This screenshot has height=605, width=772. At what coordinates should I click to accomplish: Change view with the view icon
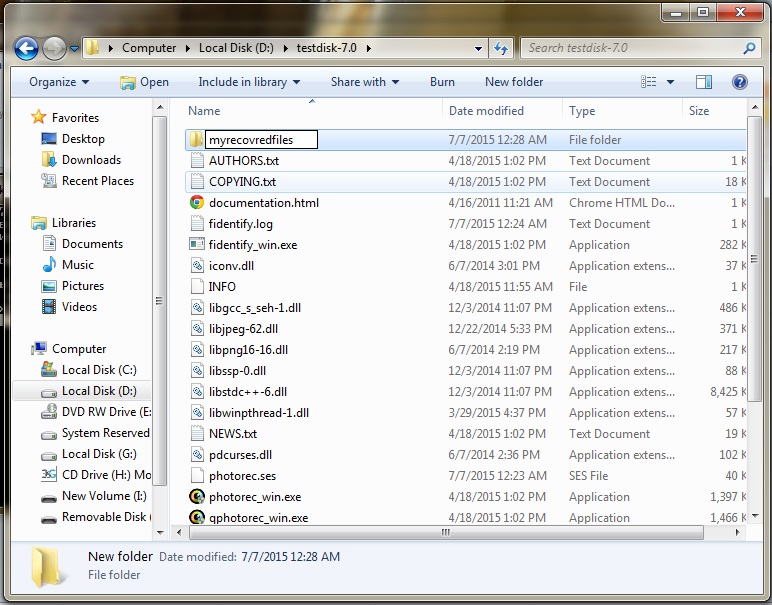(648, 82)
